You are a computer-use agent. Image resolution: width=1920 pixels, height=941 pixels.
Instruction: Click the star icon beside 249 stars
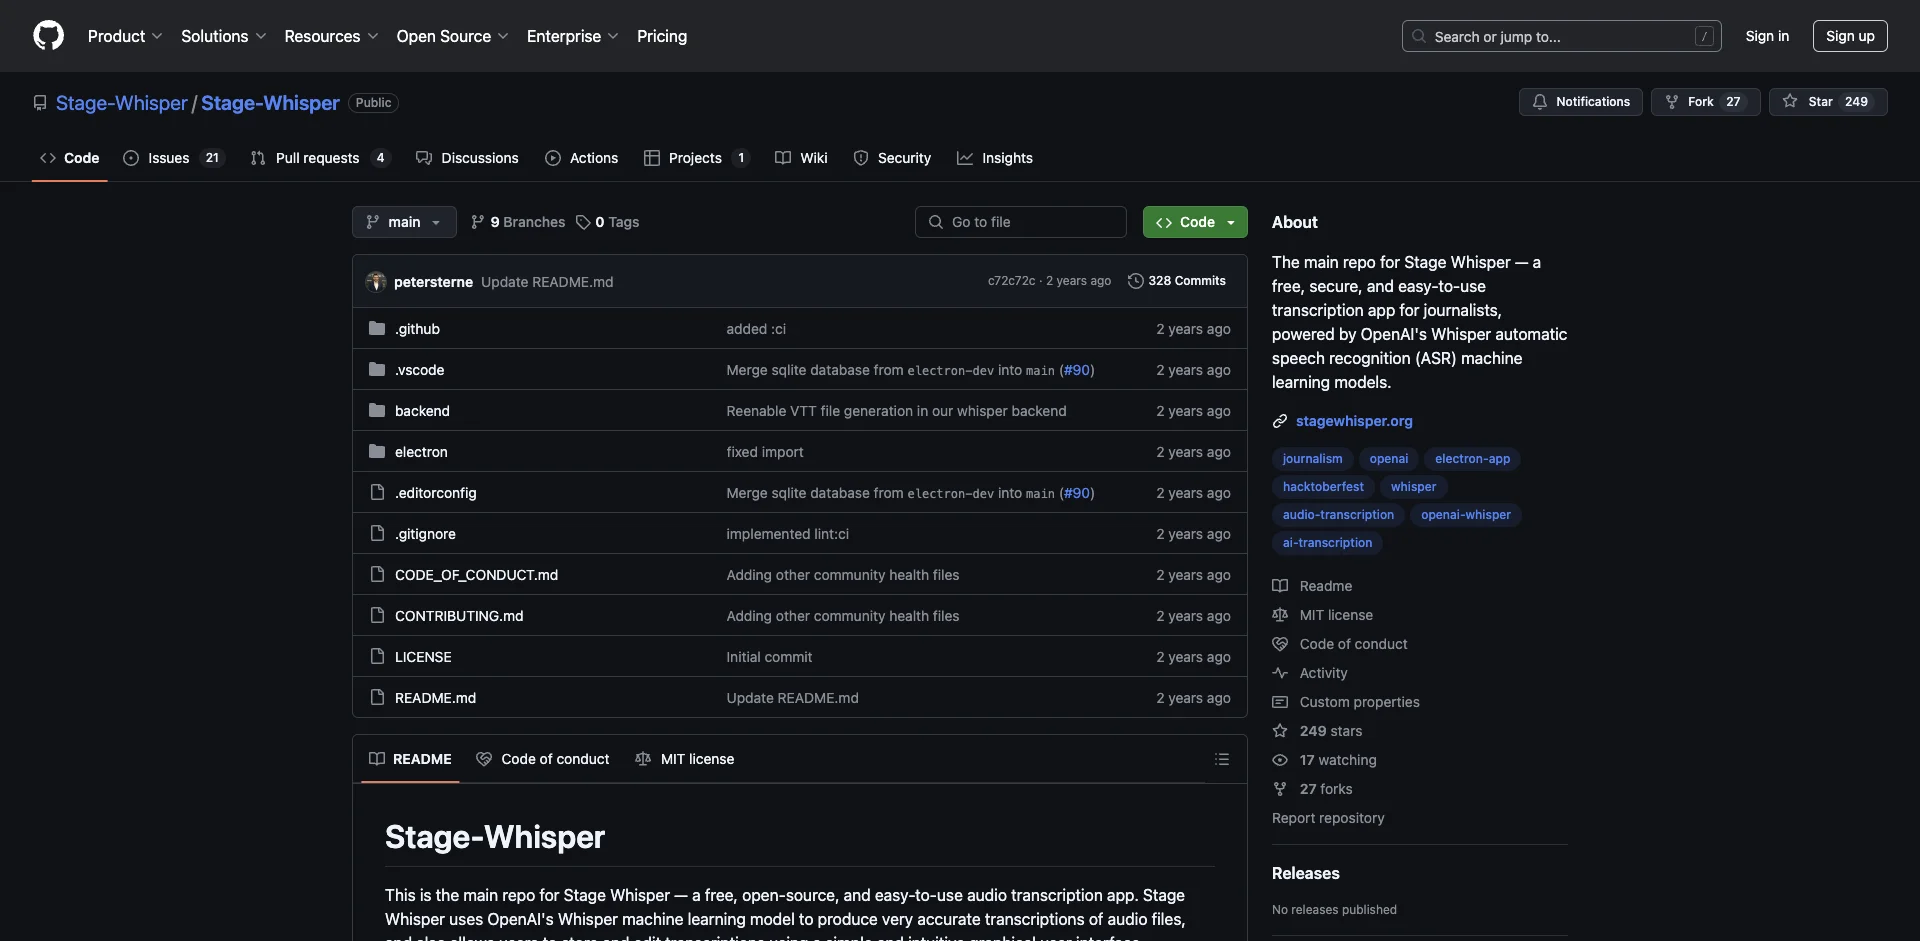pos(1280,731)
